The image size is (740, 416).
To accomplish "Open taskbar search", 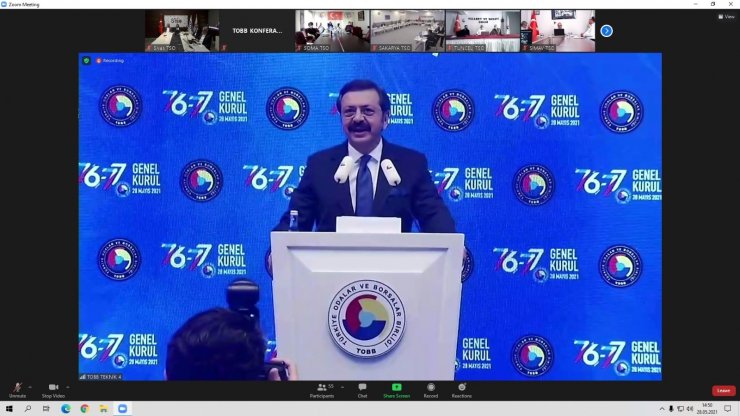I will point(28,408).
